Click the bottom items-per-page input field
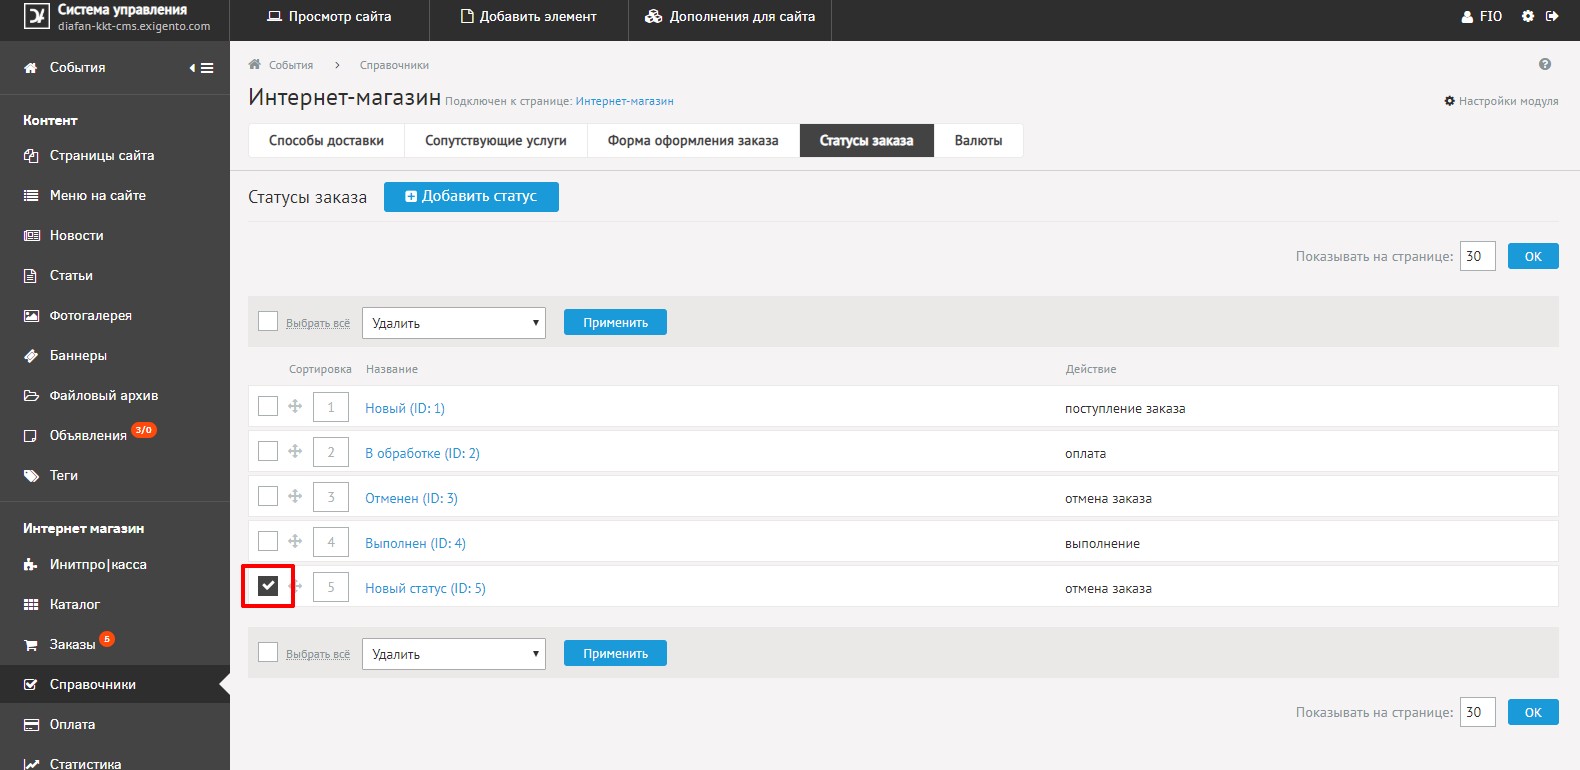 pos(1478,712)
